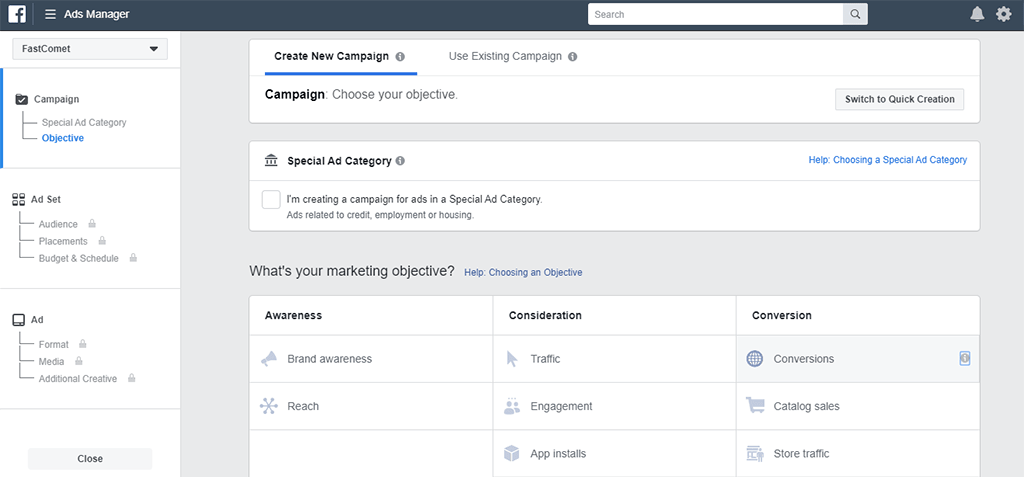Select Audience in the Ad Set tree
This screenshot has width=1024, height=477.
pos(58,224)
